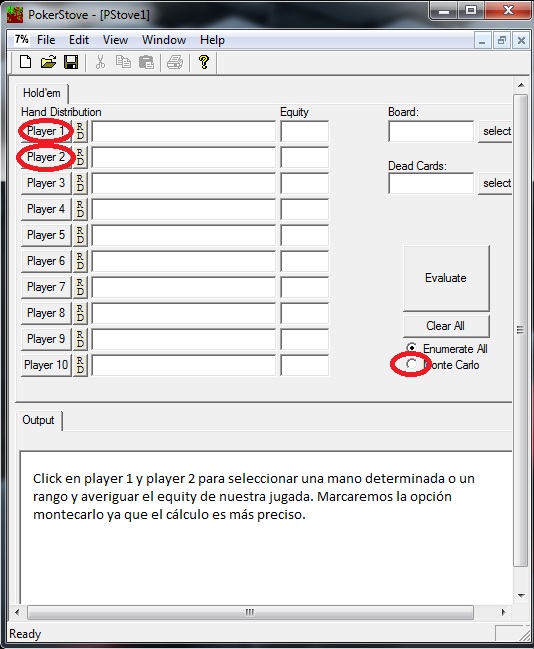Click the Player 5 button
The image size is (534, 649).
[x=46, y=235]
